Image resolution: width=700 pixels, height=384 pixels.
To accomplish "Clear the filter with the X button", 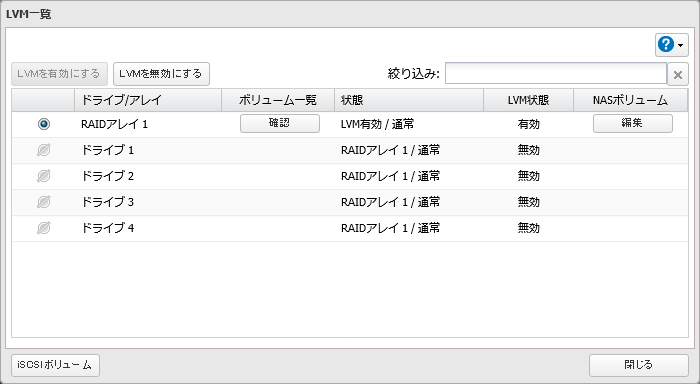I will (x=678, y=75).
